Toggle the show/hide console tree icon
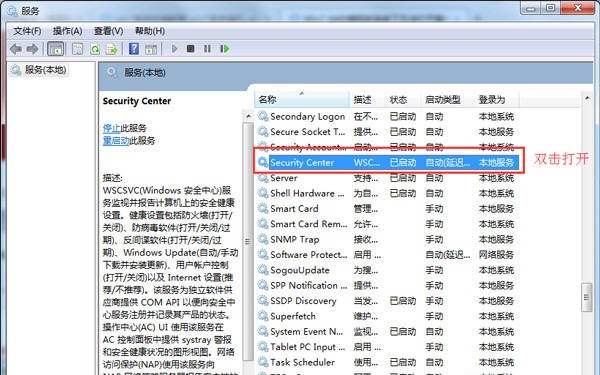The height and width of the screenshot is (375, 600). coord(55,49)
